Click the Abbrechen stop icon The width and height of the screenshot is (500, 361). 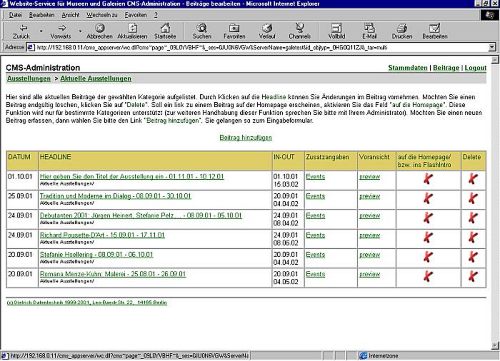click(x=100, y=28)
